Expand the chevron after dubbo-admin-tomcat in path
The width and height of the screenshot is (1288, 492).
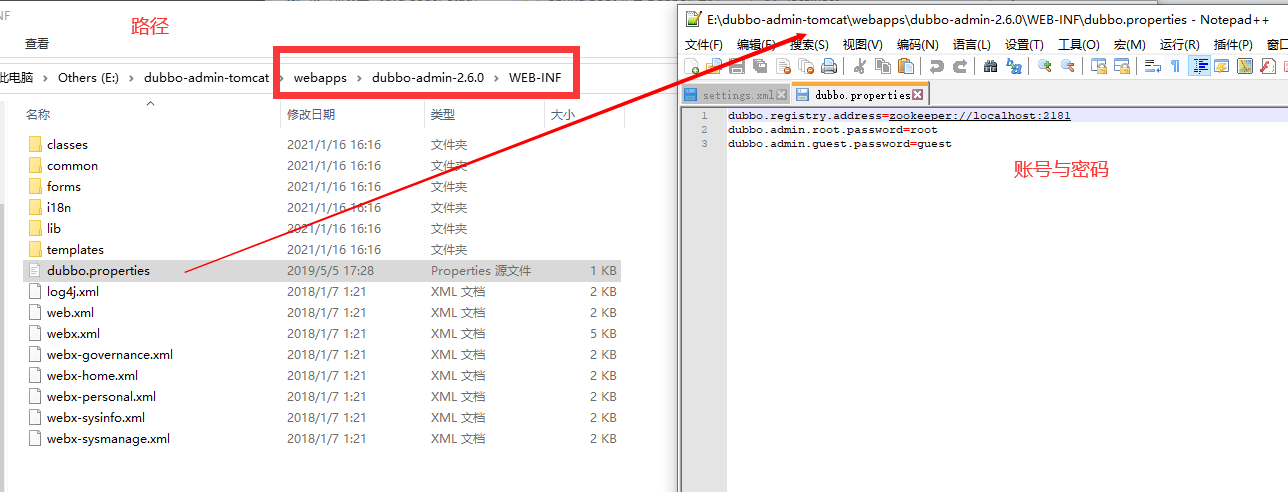click(281, 77)
